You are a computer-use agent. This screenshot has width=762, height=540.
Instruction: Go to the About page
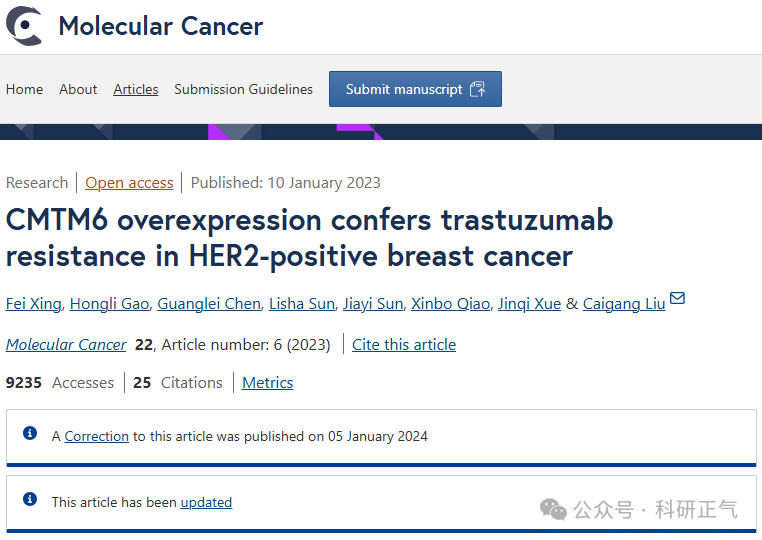78,89
